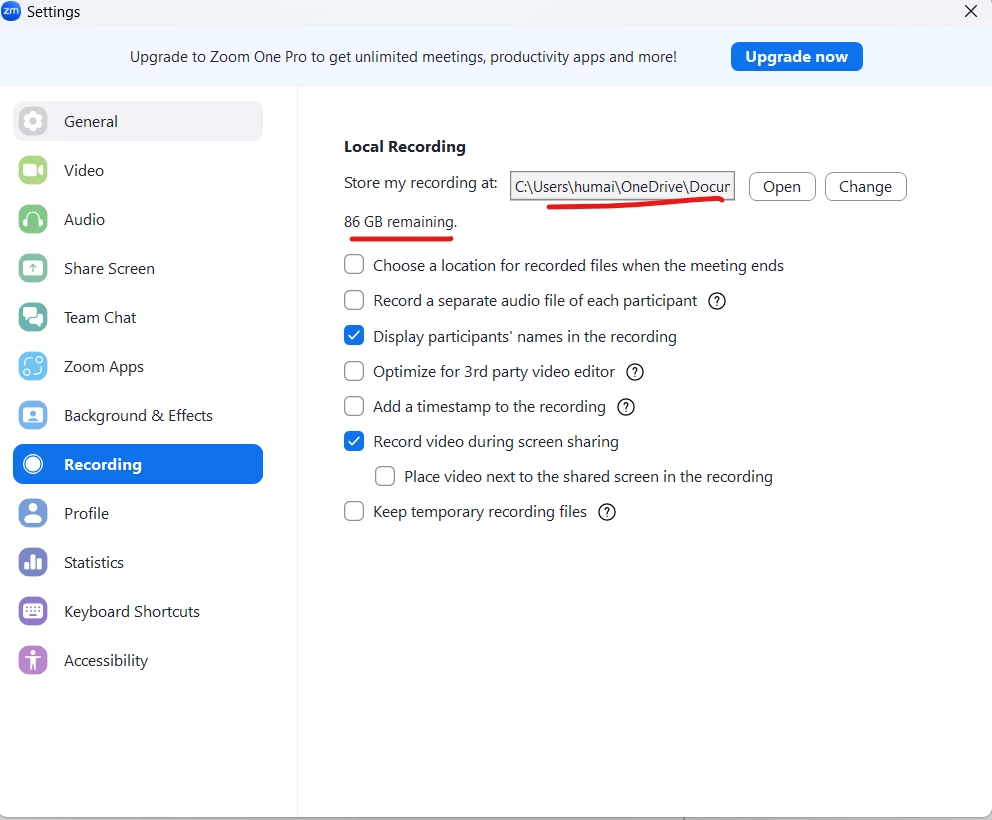This screenshot has width=992, height=820.
Task: Open help for timestamp option
Action: coord(626,407)
